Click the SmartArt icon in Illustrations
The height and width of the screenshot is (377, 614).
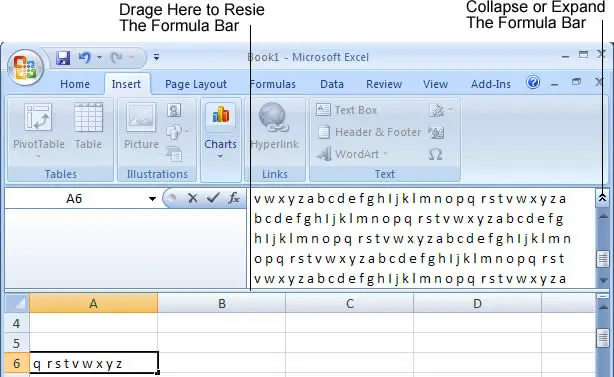pyautogui.click(x=174, y=153)
